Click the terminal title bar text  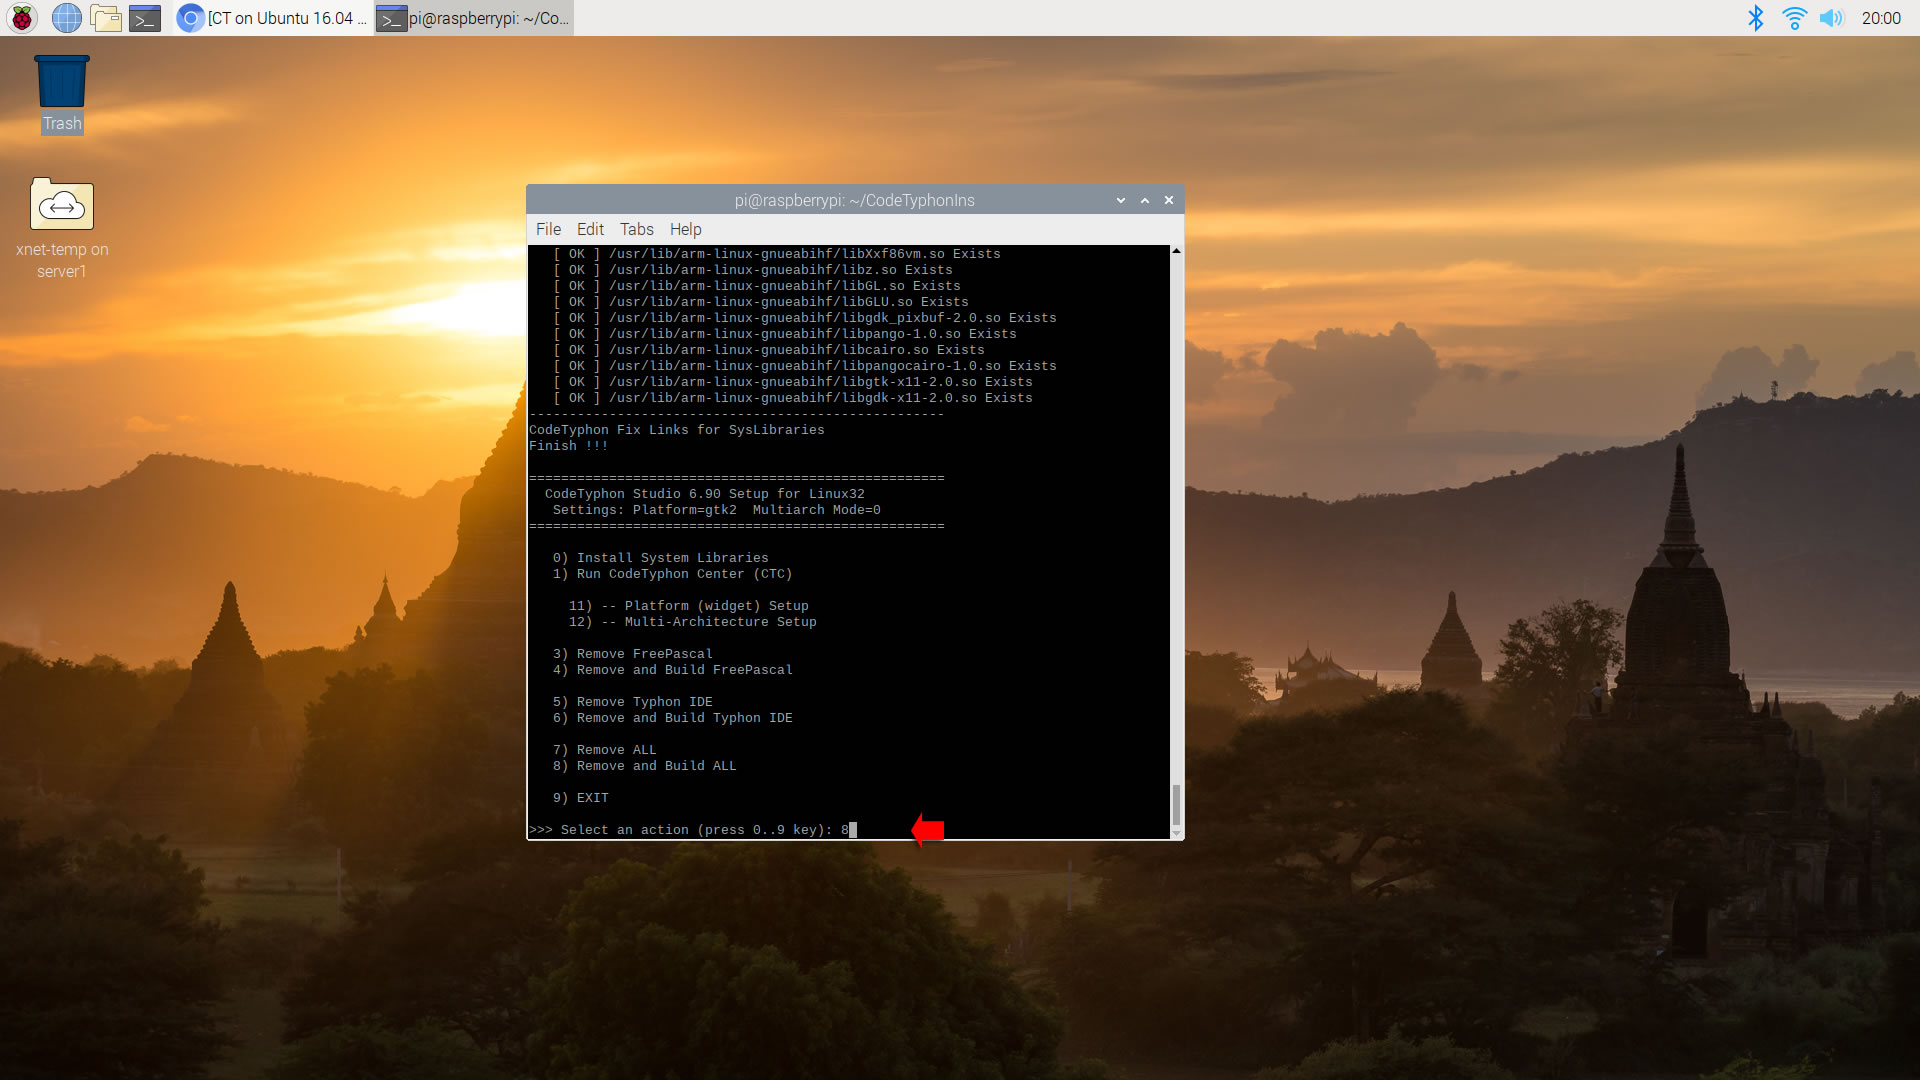[854, 200]
